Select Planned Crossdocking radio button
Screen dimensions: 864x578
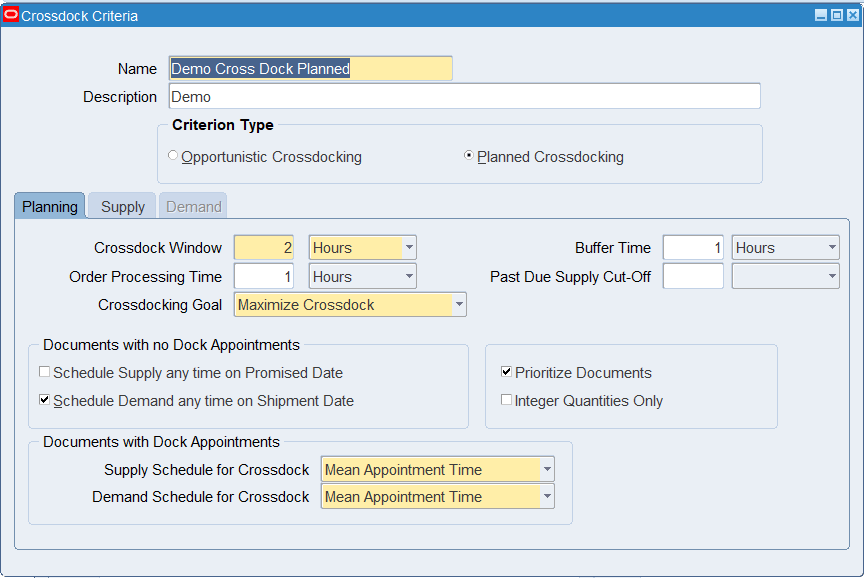click(x=469, y=156)
